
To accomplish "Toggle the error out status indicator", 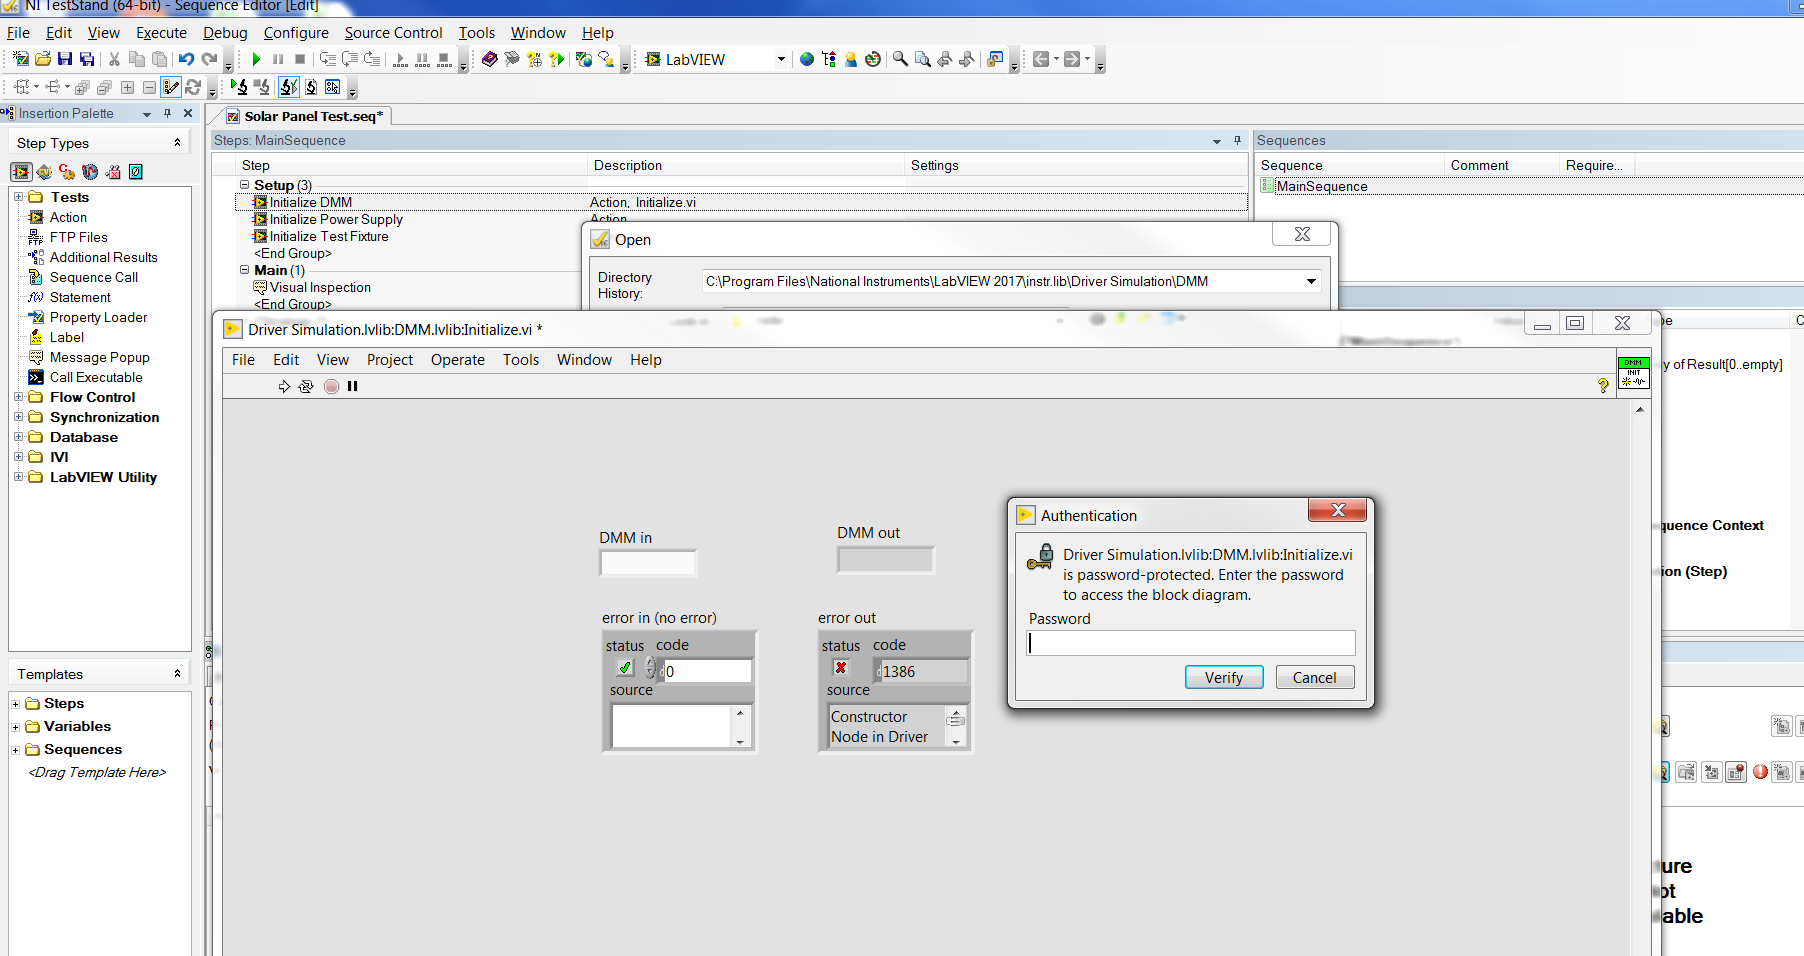I will coord(841,667).
